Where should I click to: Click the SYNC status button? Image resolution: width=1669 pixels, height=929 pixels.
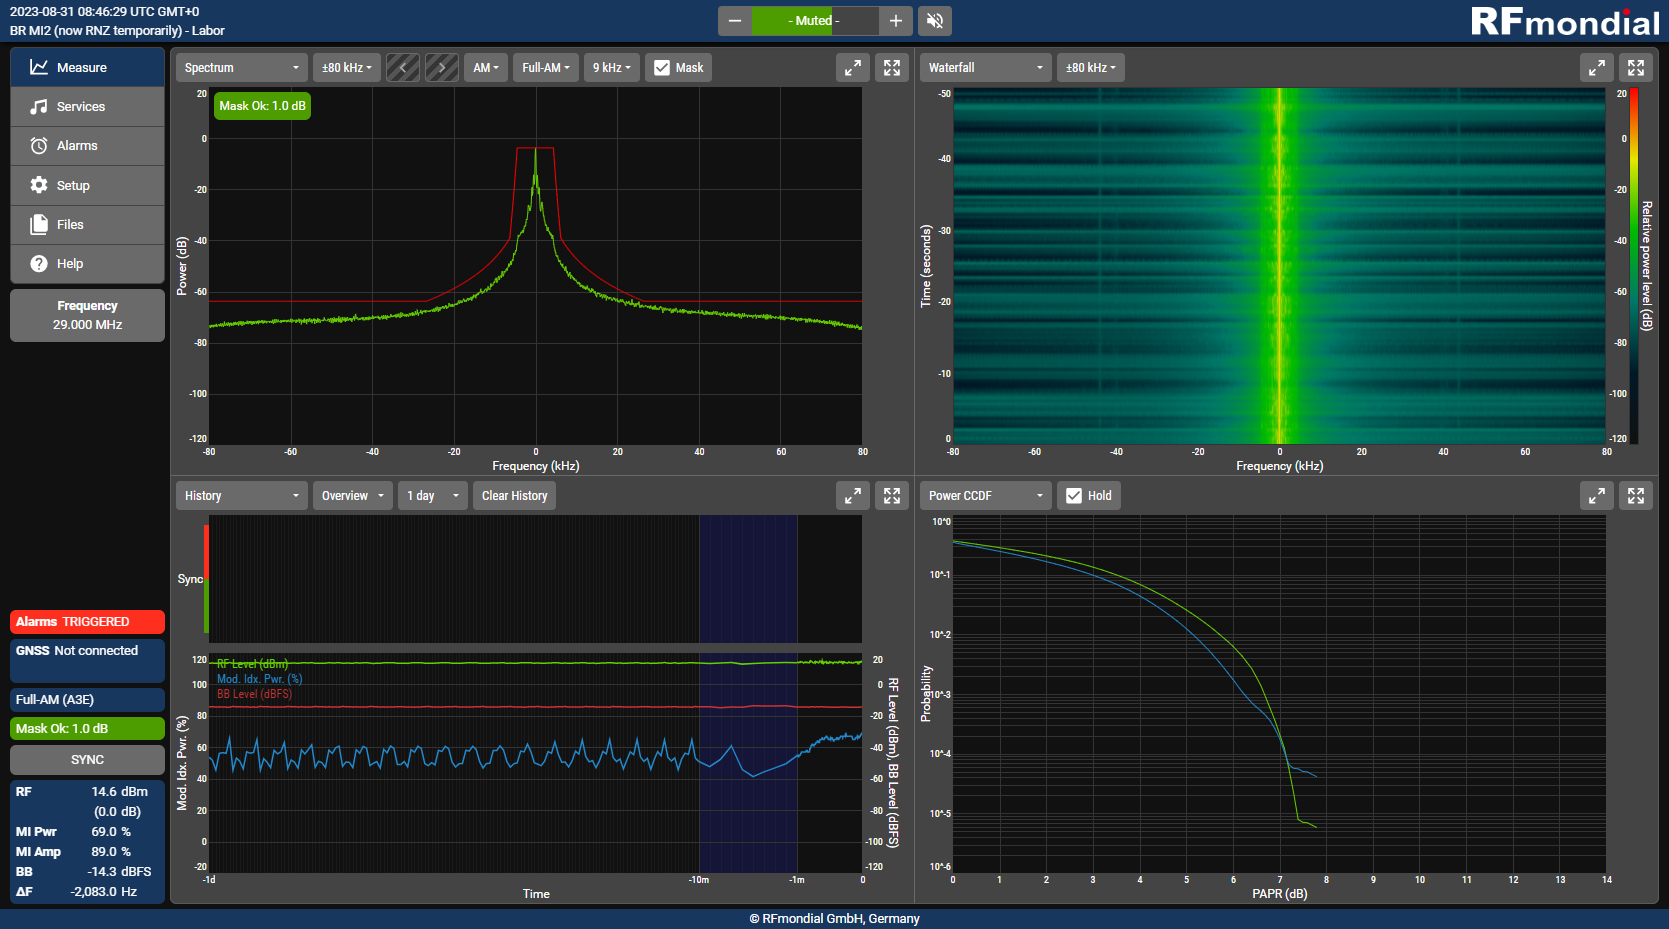(87, 760)
